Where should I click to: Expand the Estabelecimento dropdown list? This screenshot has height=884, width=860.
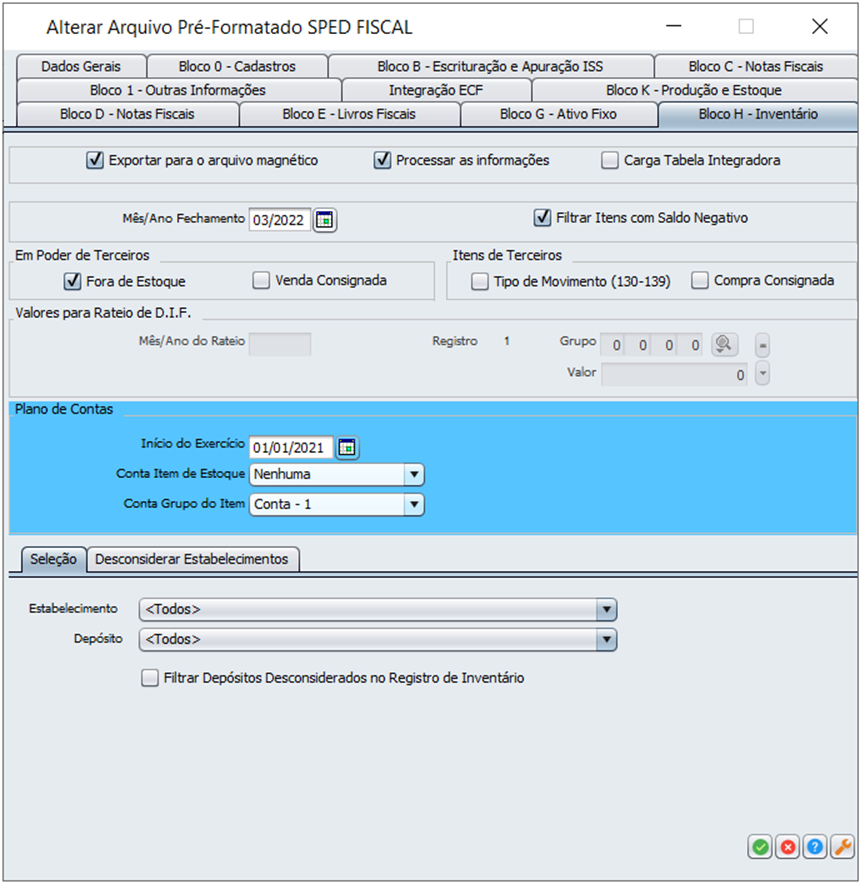(378, 609)
